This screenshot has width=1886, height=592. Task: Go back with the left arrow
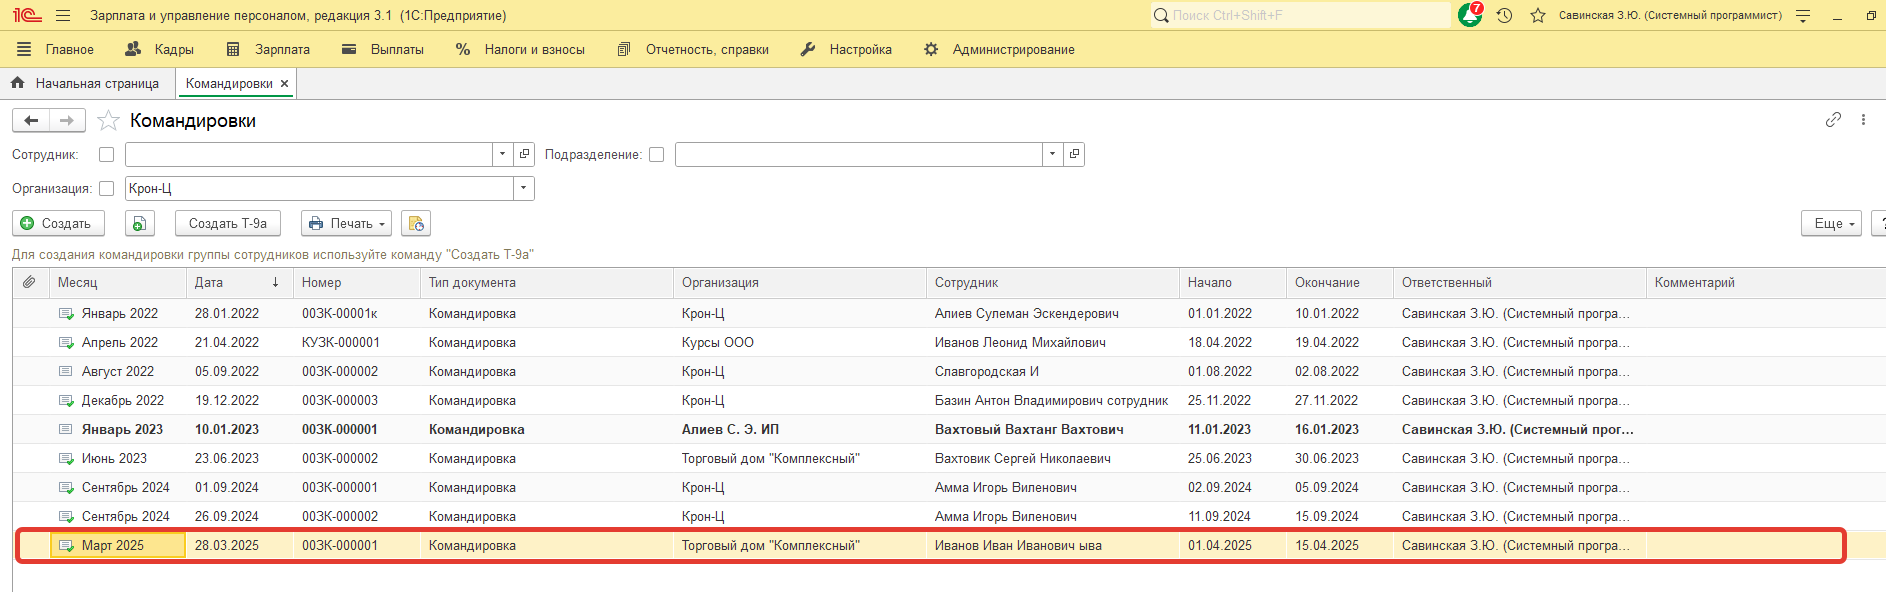[x=31, y=121]
